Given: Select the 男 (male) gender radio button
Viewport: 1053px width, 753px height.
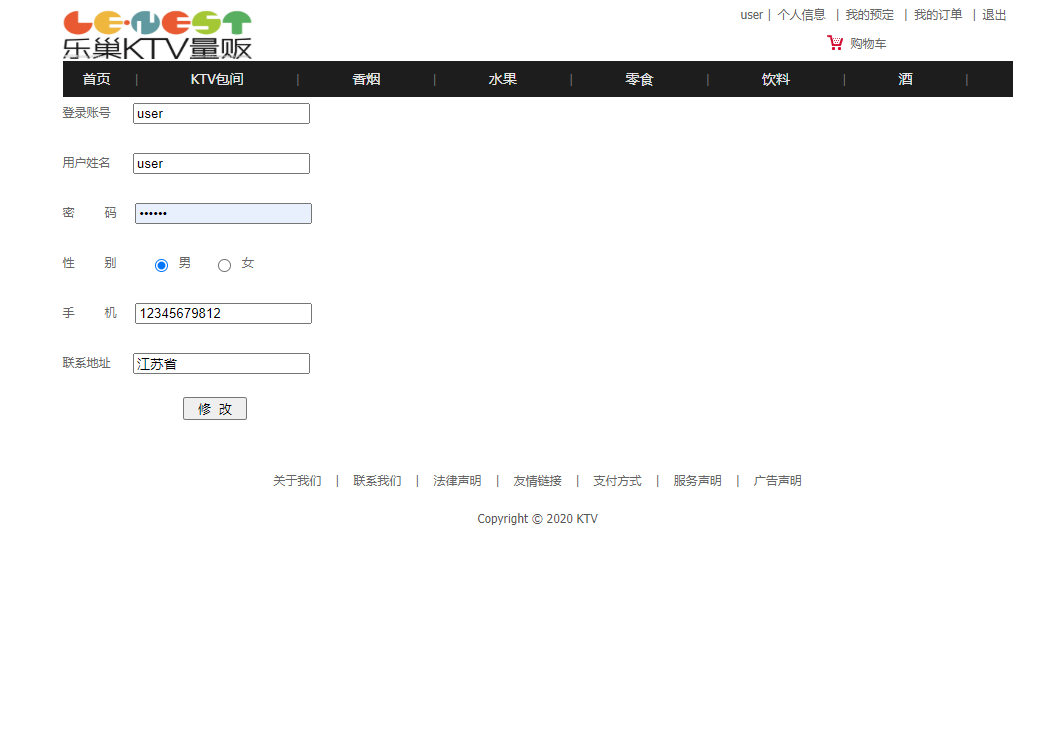Looking at the screenshot, I should [161, 264].
